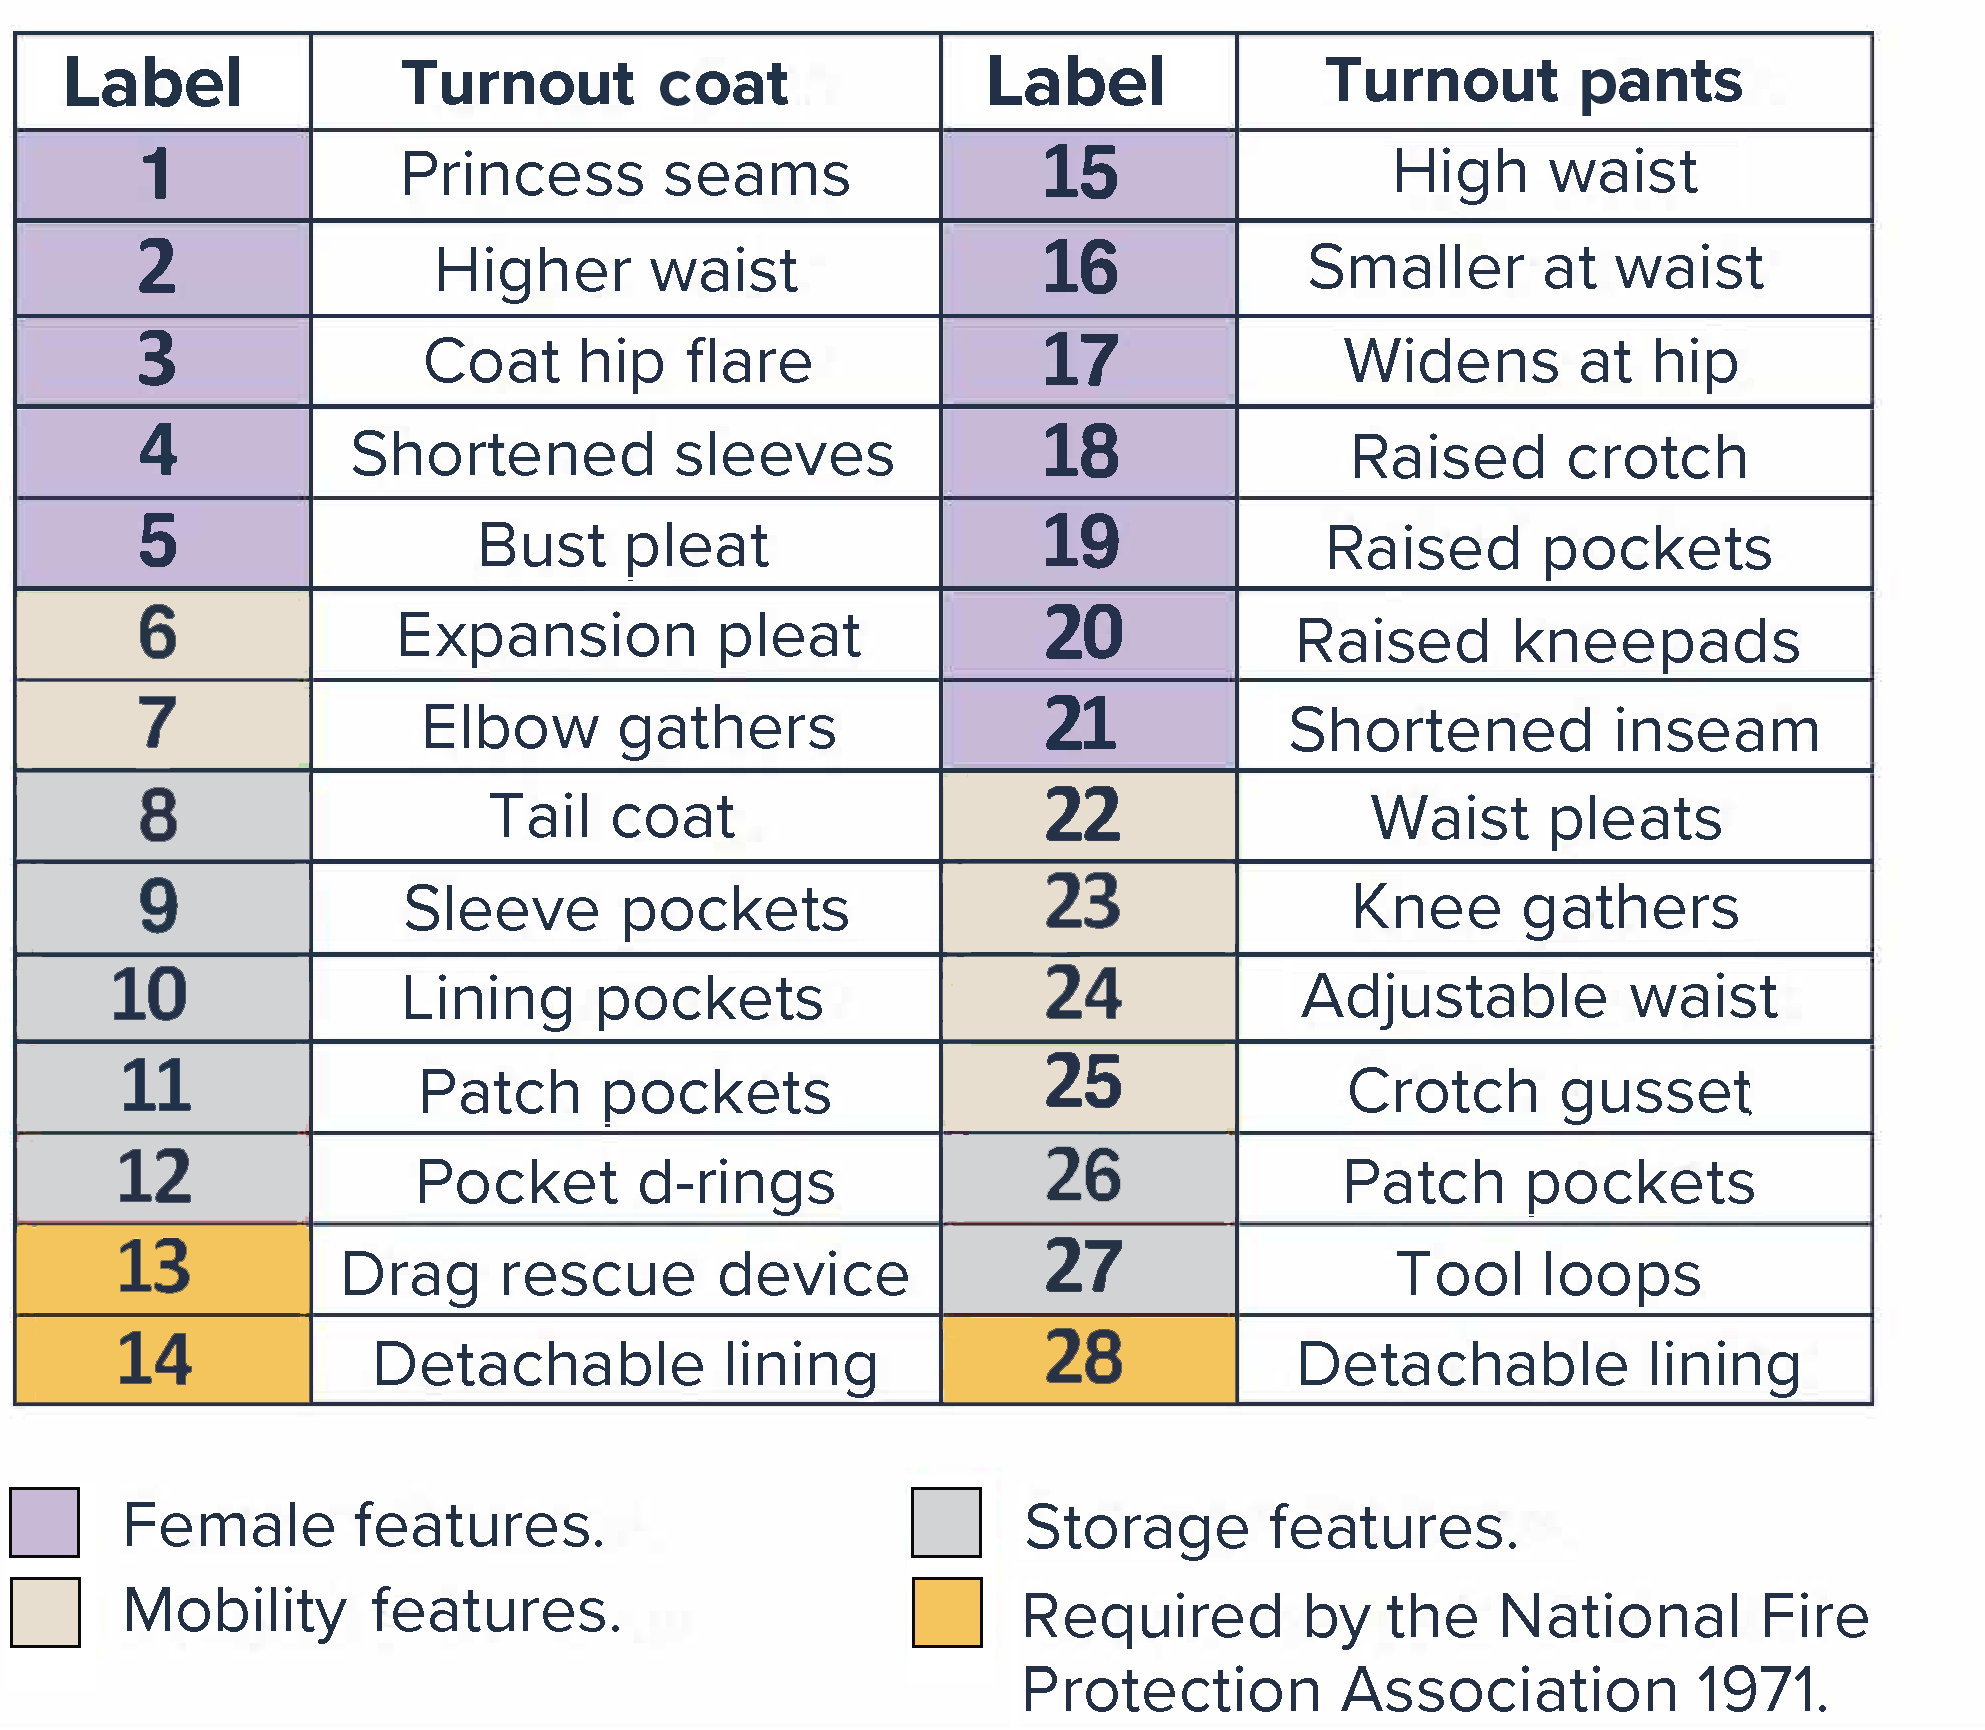This screenshot has width=1985, height=1730.
Task: Select the Turnout coat column header
Action: (625, 82)
